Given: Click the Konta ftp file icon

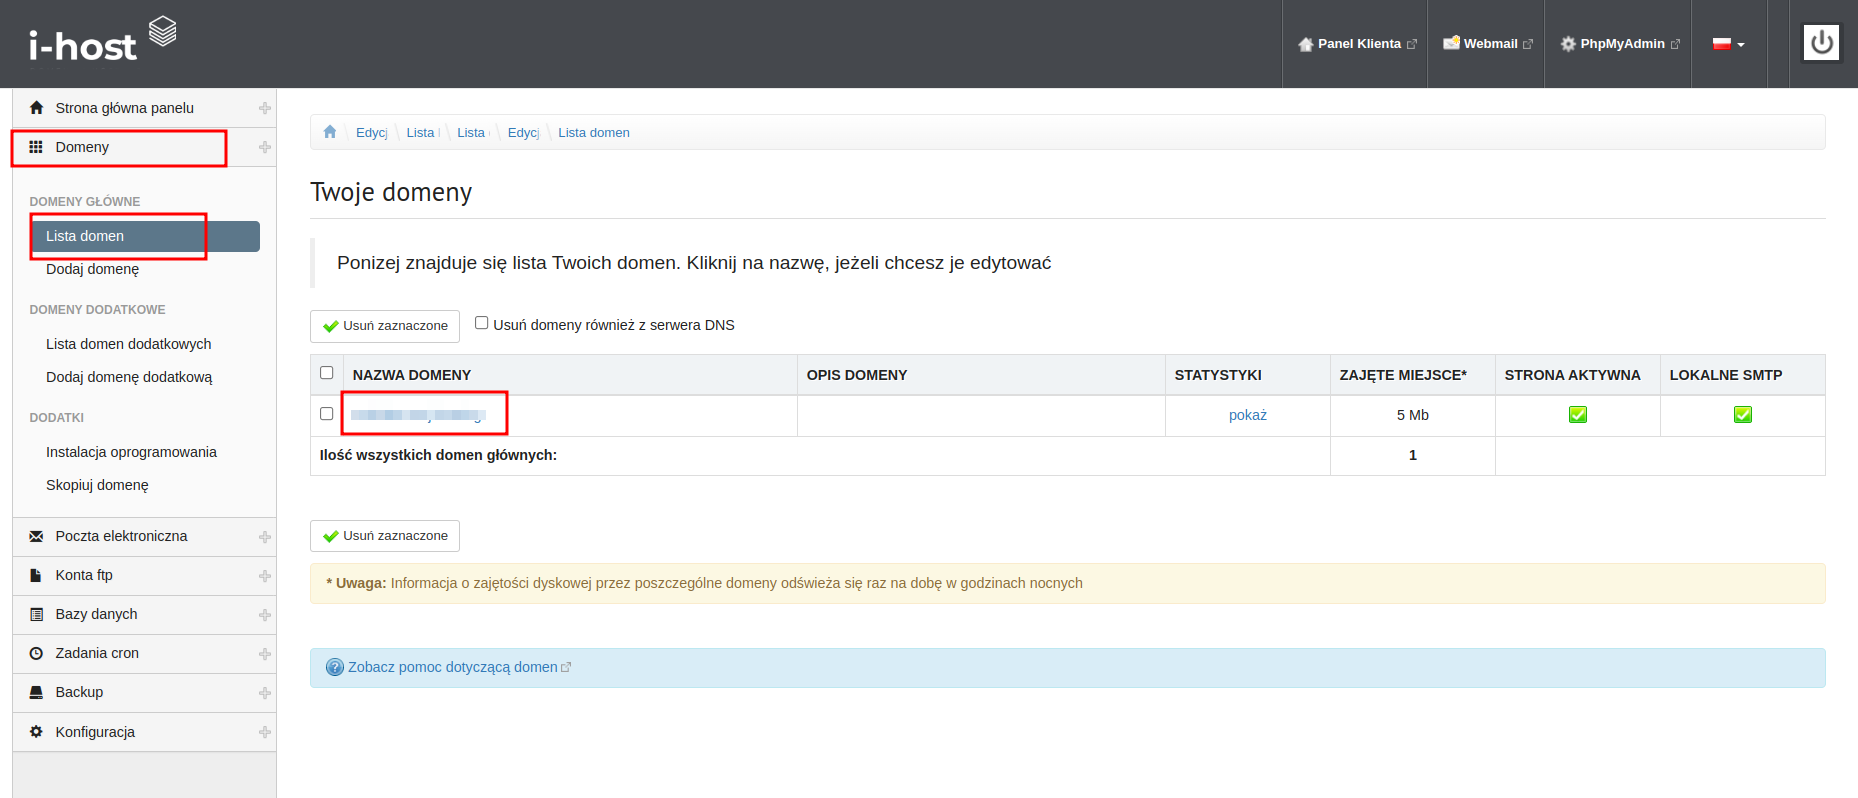Looking at the screenshot, I should click(36, 575).
